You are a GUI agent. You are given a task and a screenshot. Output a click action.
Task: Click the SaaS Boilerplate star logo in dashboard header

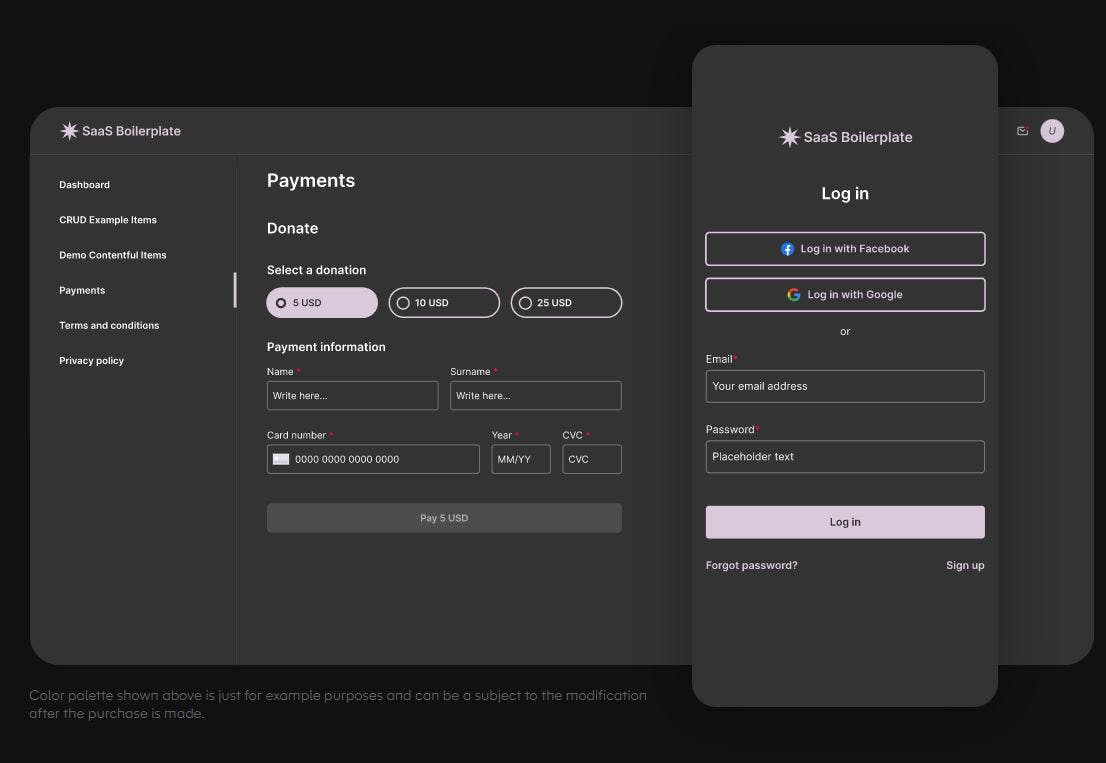coord(69,131)
